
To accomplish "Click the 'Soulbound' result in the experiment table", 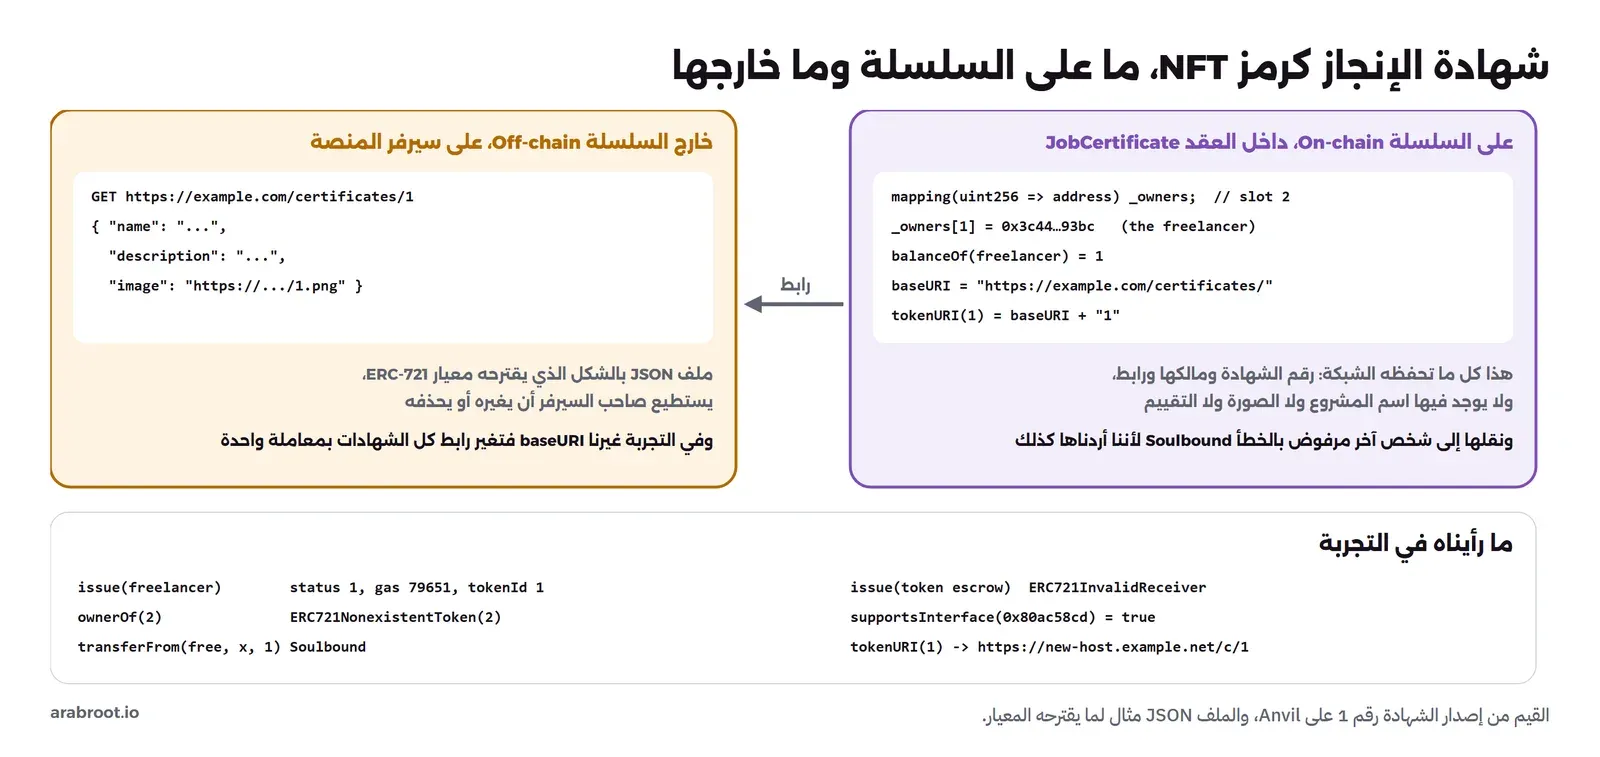I will [328, 647].
